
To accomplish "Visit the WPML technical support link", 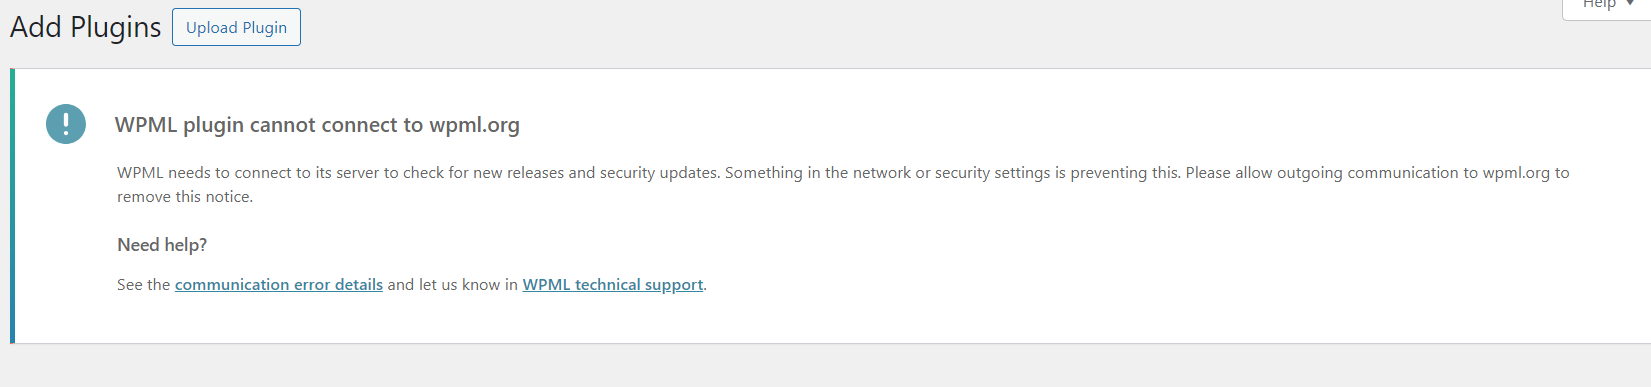I will coord(613,284).
